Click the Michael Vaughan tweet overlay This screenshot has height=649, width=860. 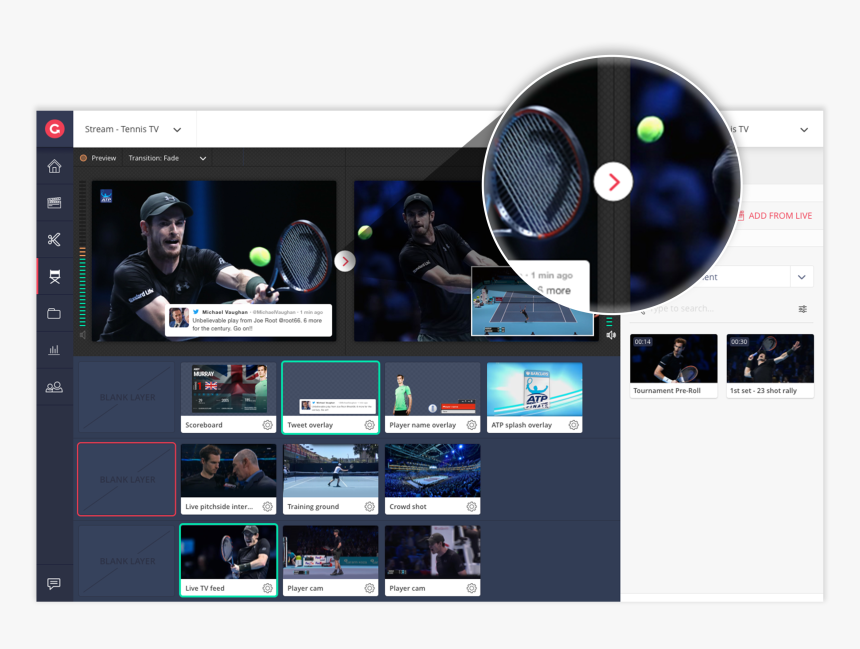(x=248, y=320)
